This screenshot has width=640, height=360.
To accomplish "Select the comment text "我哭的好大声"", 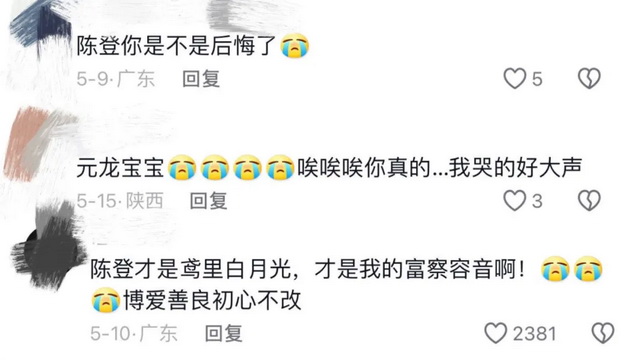I will pos(515,168).
